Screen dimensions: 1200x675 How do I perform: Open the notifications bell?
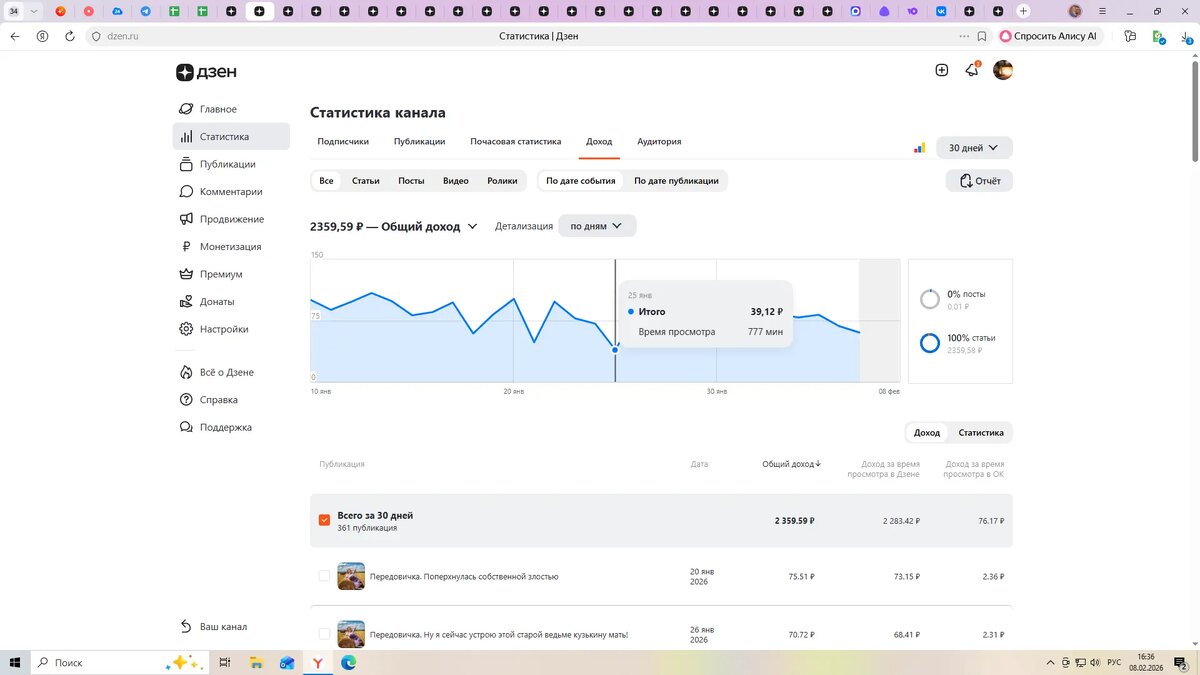point(971,70)
